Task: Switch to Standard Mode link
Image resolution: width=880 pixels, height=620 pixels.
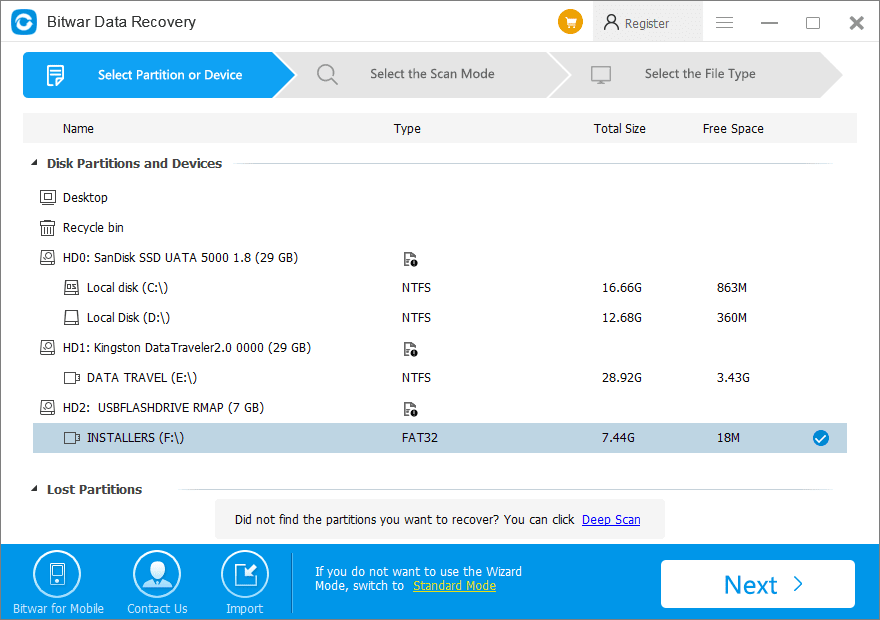Action: click(455, 586)
